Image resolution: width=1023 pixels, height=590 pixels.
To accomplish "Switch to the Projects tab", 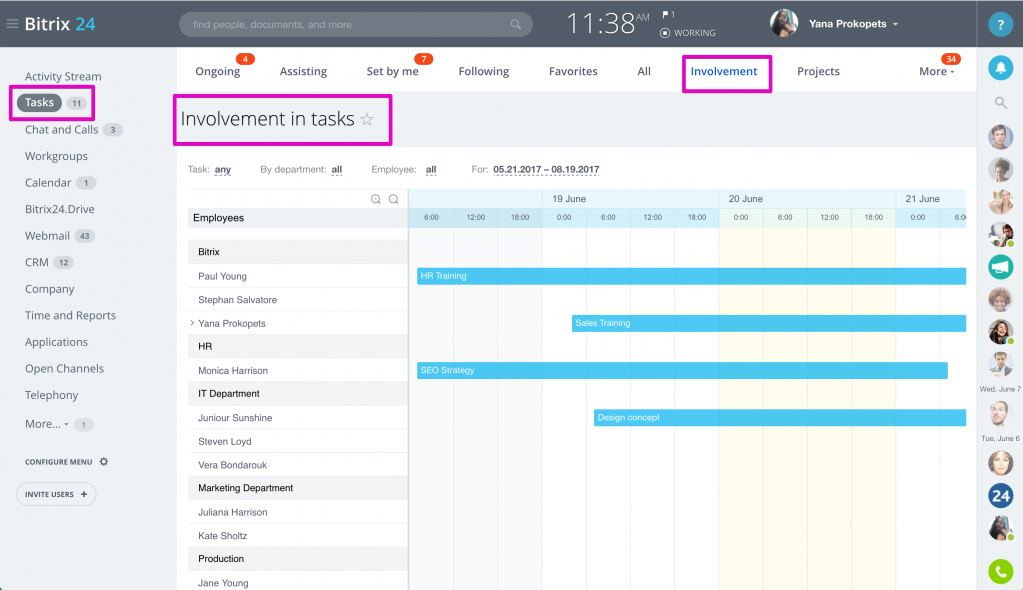I will pyautogui.click(x=818, y=71).
